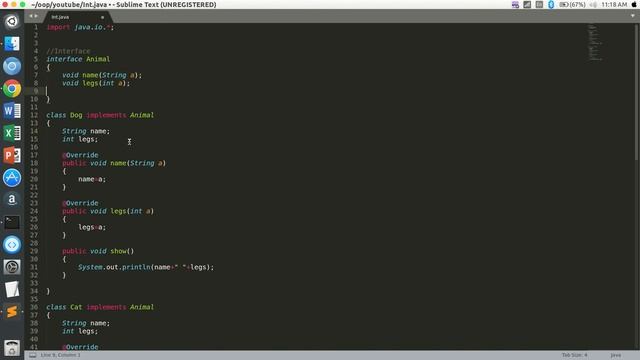Viewport: 640px width, 360px height.
Task: Click 'interface Animal' declaration
Action: tap(78, 59)
